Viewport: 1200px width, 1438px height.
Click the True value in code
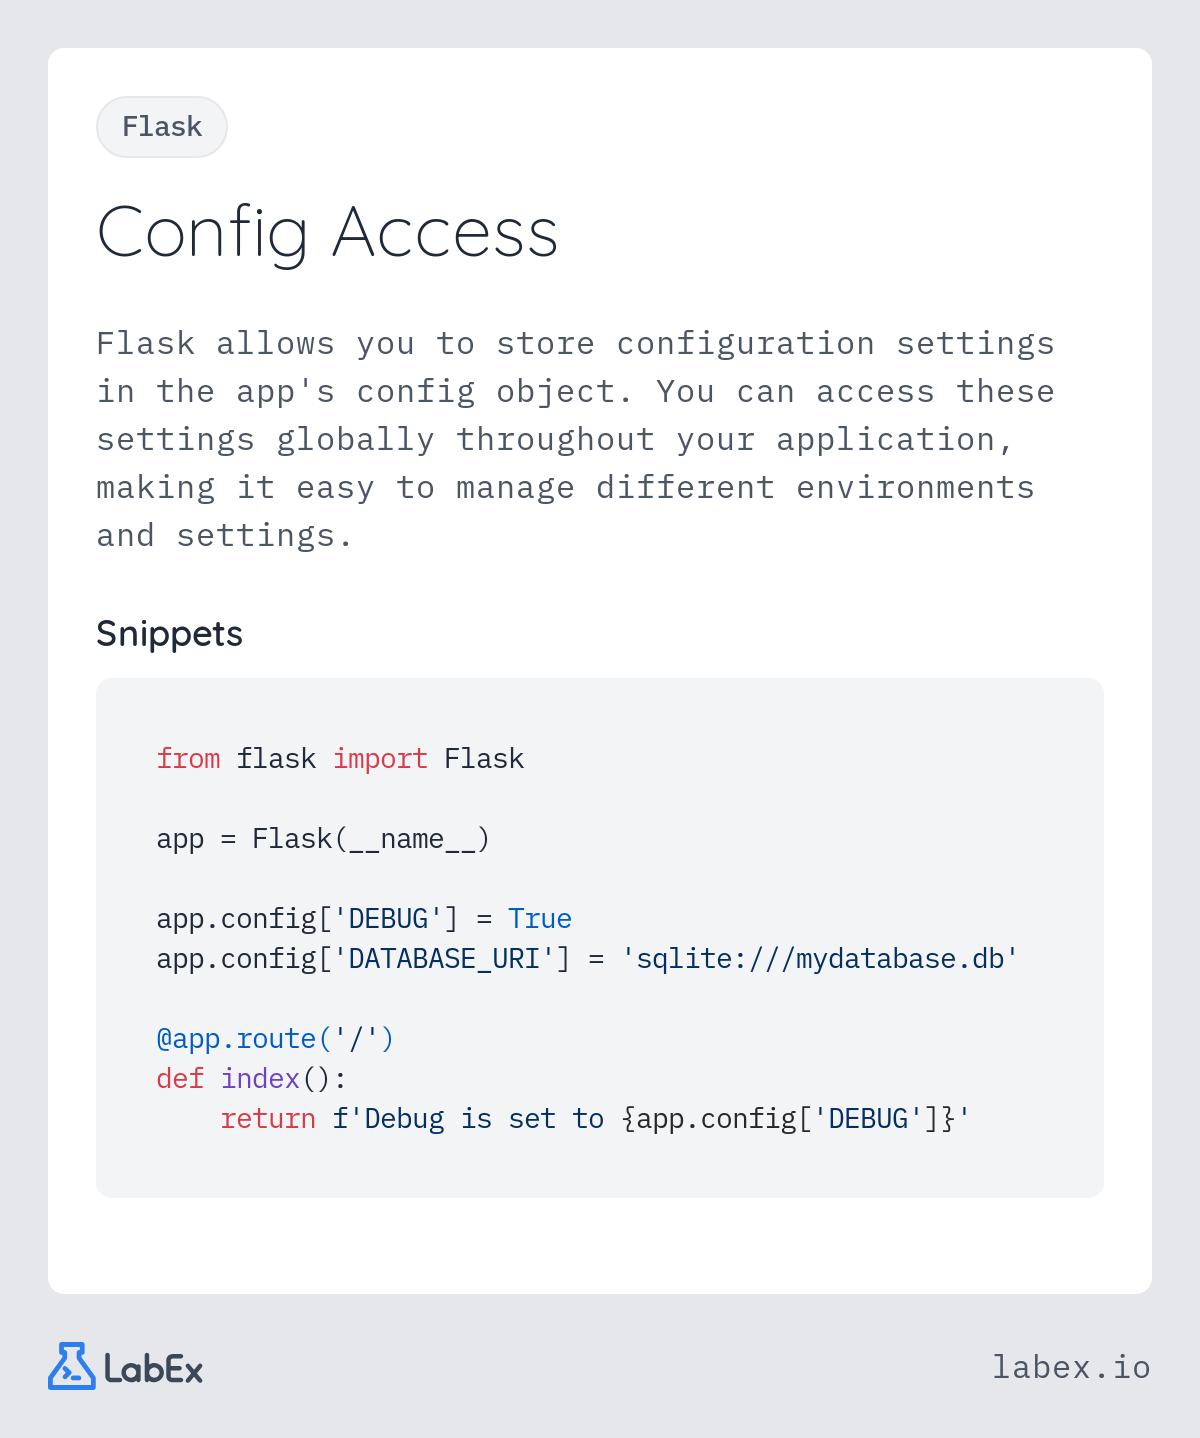[540, 919]
